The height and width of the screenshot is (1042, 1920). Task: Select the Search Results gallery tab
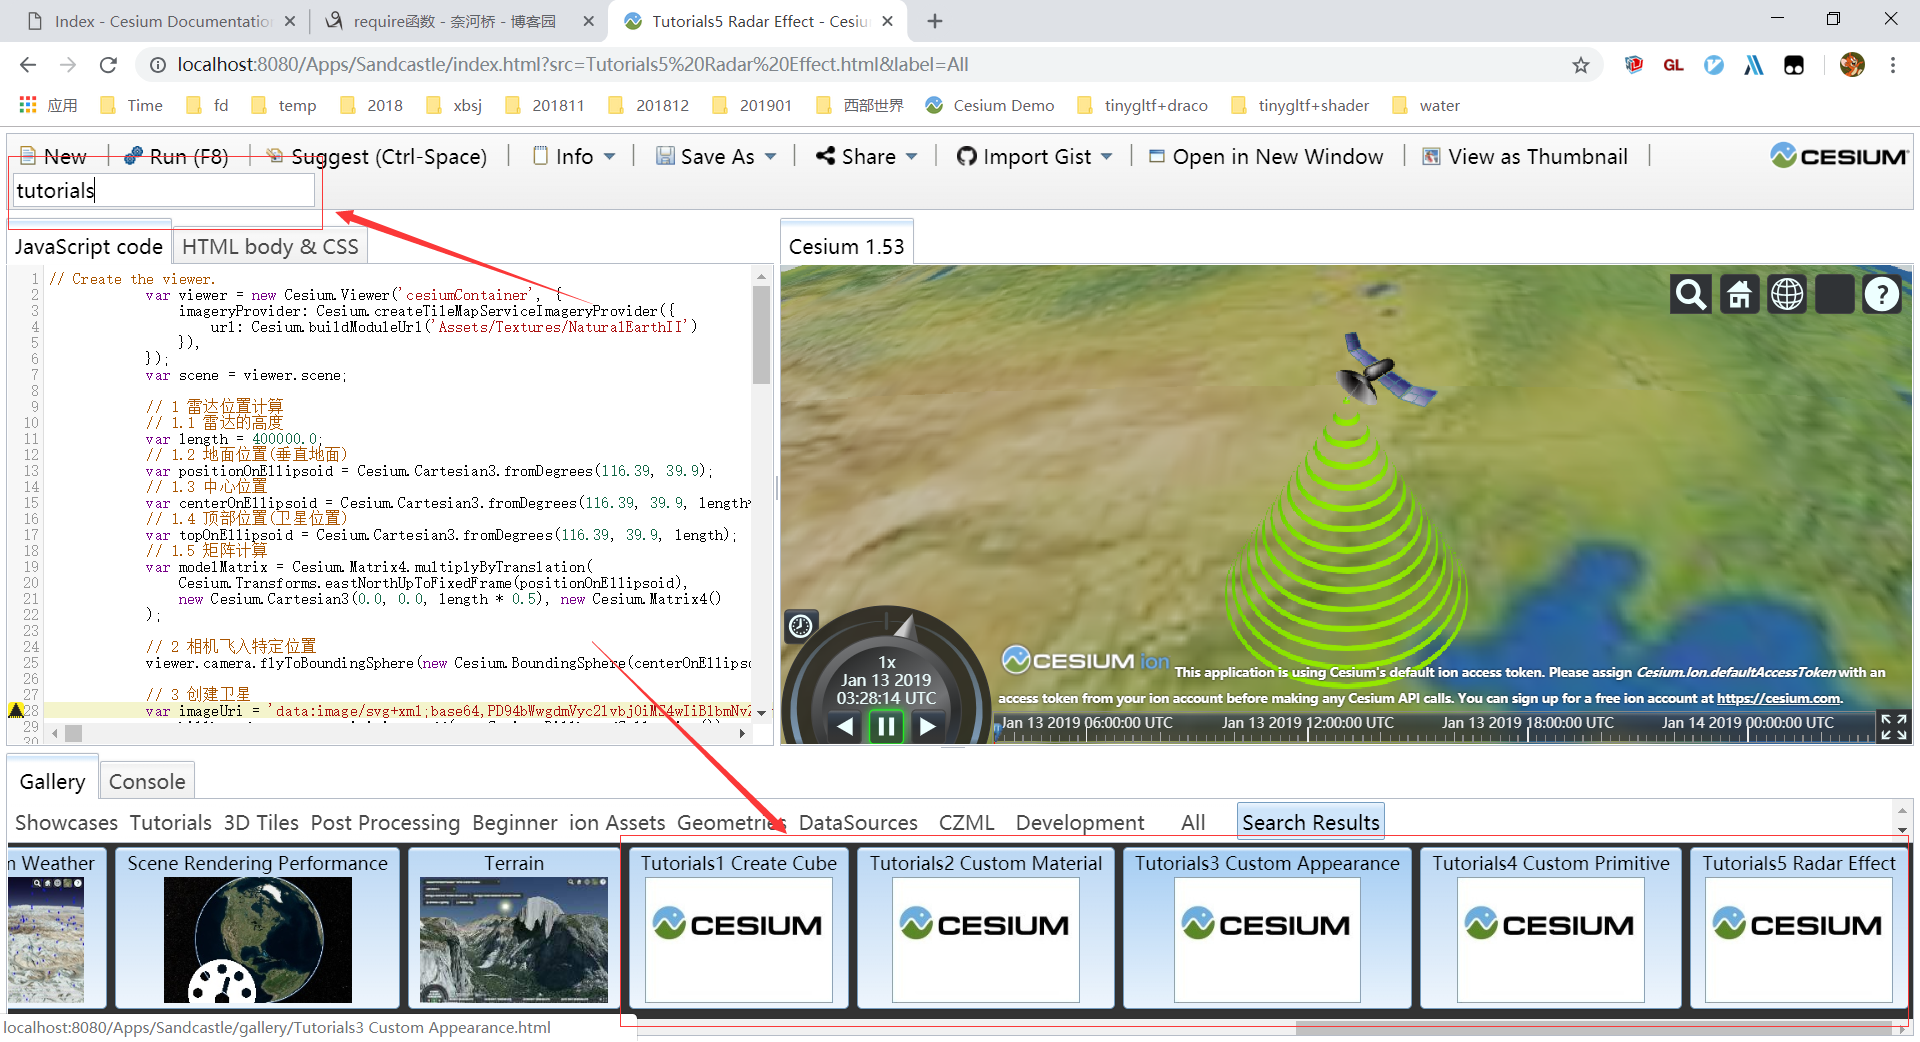click(1310, 822)
